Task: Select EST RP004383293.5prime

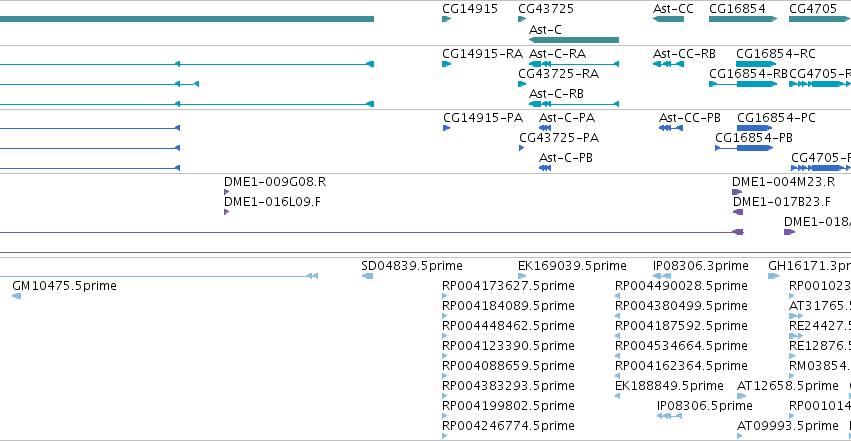Action: coord(444,397)
